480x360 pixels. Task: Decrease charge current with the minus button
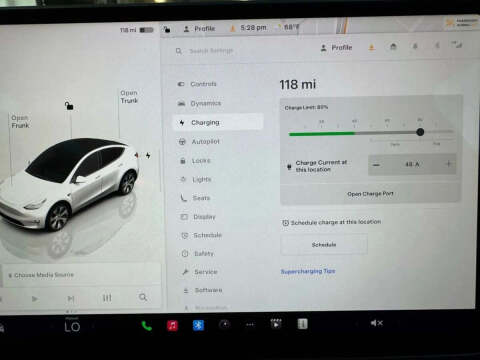(x=376, y=165)
